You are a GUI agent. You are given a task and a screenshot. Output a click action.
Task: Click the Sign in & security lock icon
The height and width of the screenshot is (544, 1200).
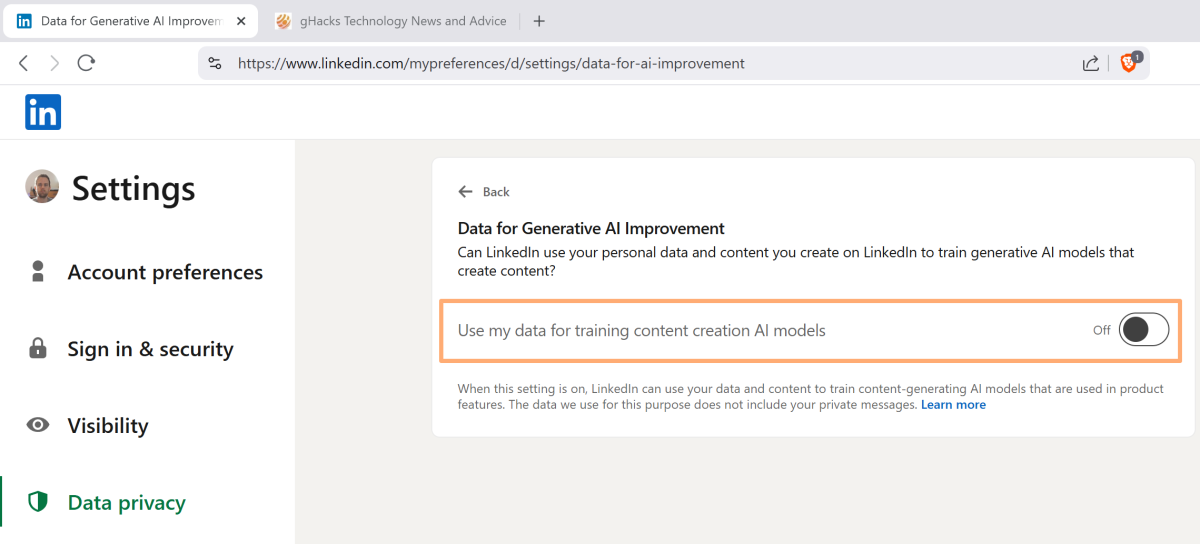coord(38,349)
